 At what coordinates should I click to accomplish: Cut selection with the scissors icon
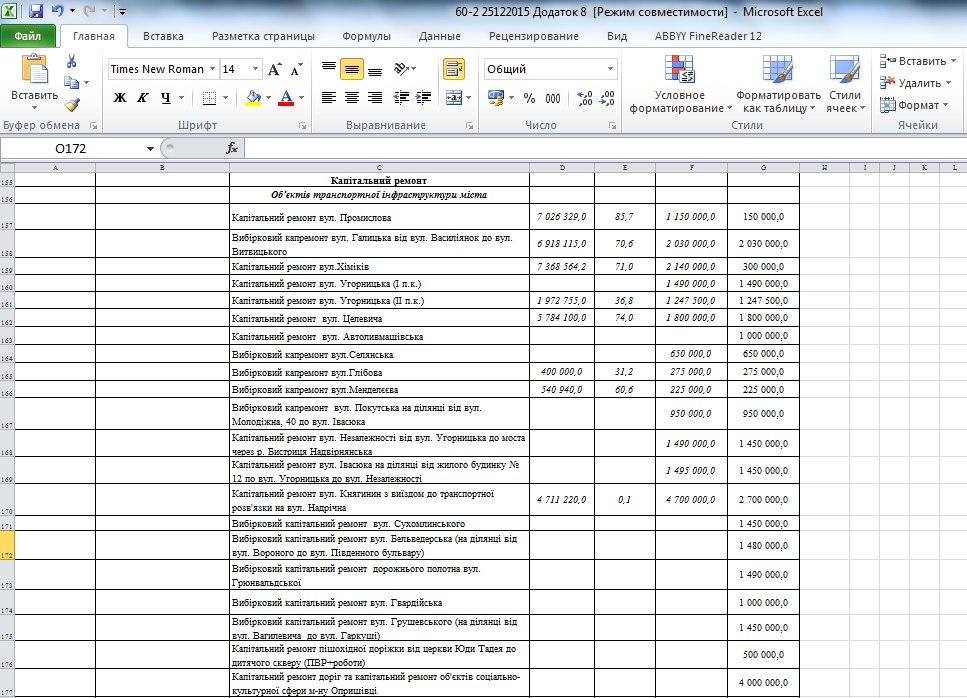72,60
